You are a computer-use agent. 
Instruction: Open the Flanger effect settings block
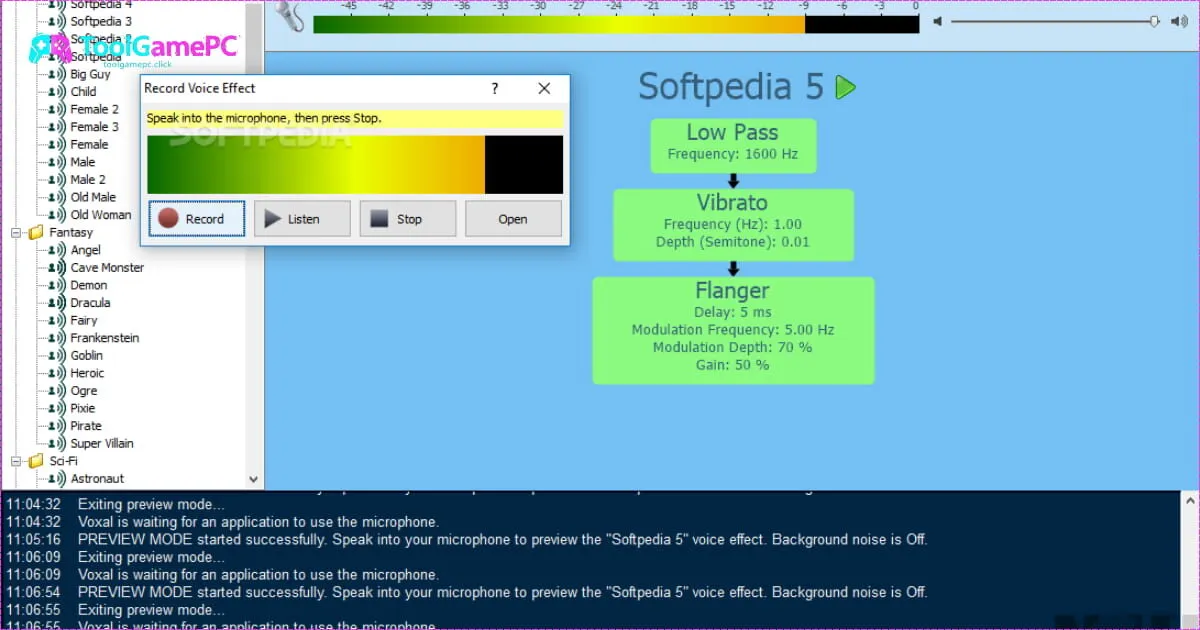(733, 330)
